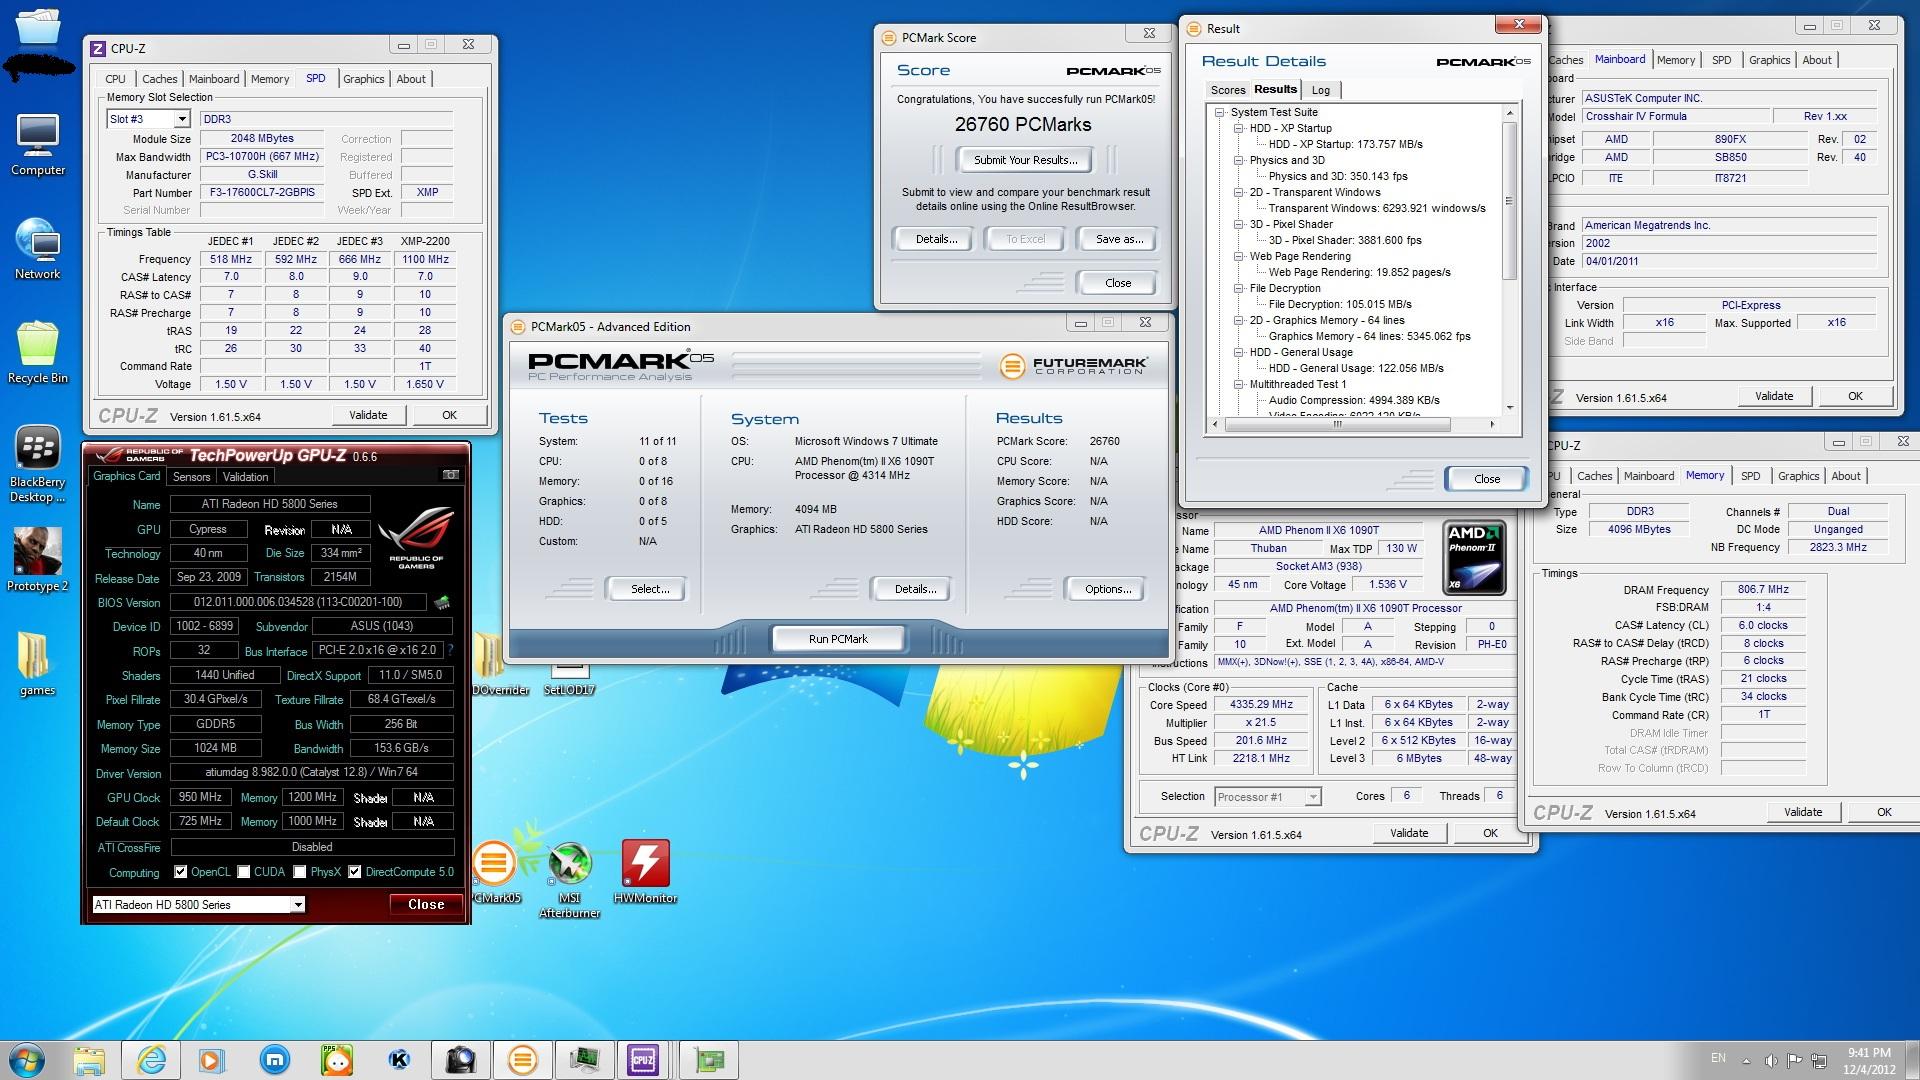Toggle the DirectCompute 5.0 checkbox

coord(355,872)
